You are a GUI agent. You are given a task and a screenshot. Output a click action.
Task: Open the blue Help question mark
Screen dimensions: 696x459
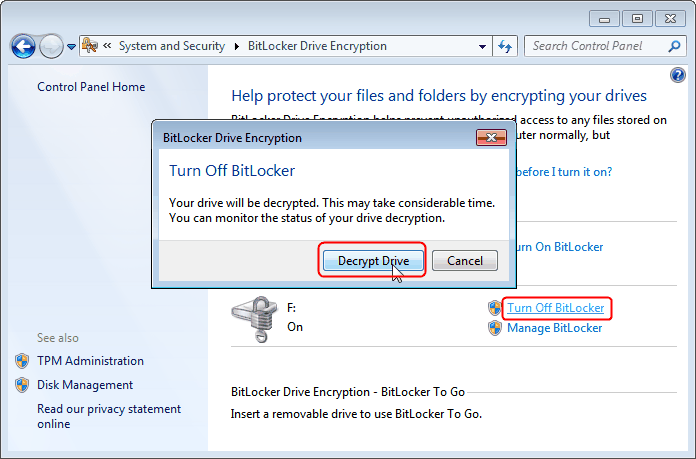pyautogui.click(x=678, y=75)
